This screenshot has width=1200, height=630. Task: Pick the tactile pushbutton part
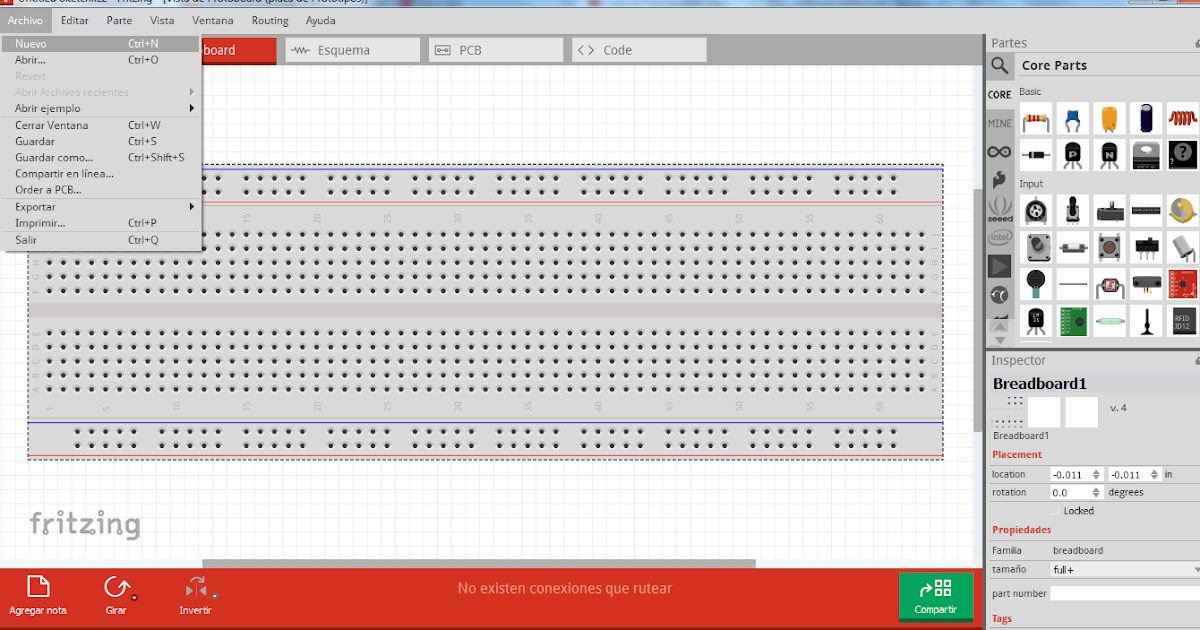(1109, 247)
